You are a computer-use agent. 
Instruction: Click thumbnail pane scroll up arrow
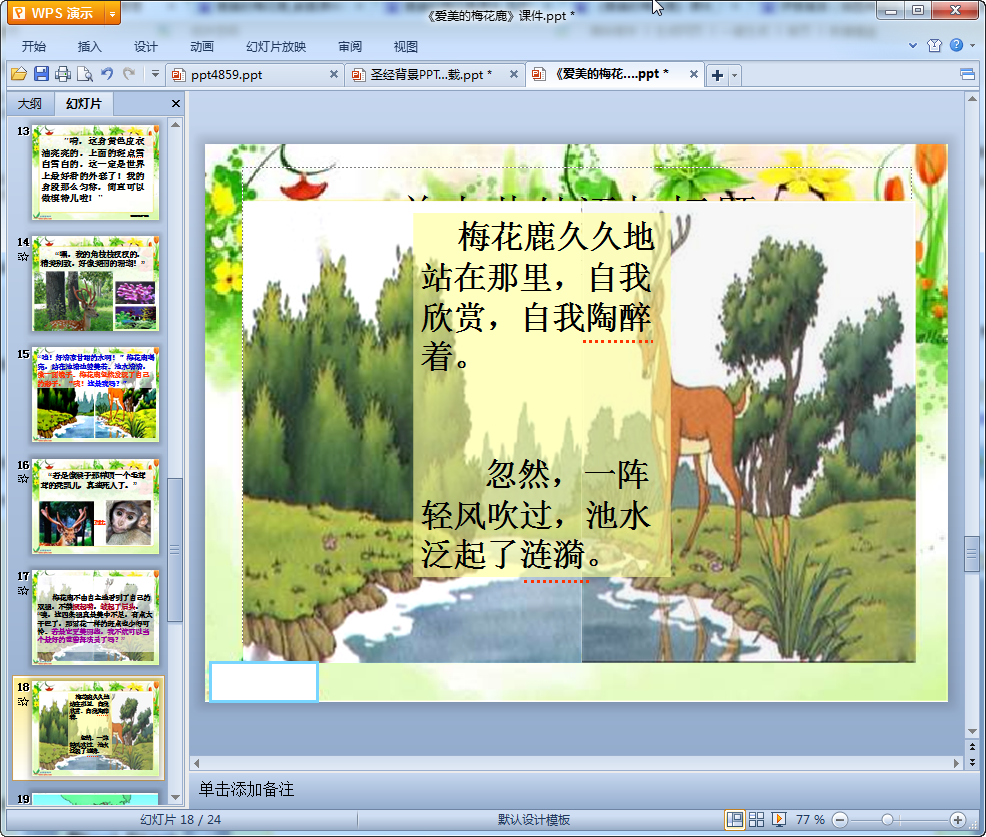[175, 125]
